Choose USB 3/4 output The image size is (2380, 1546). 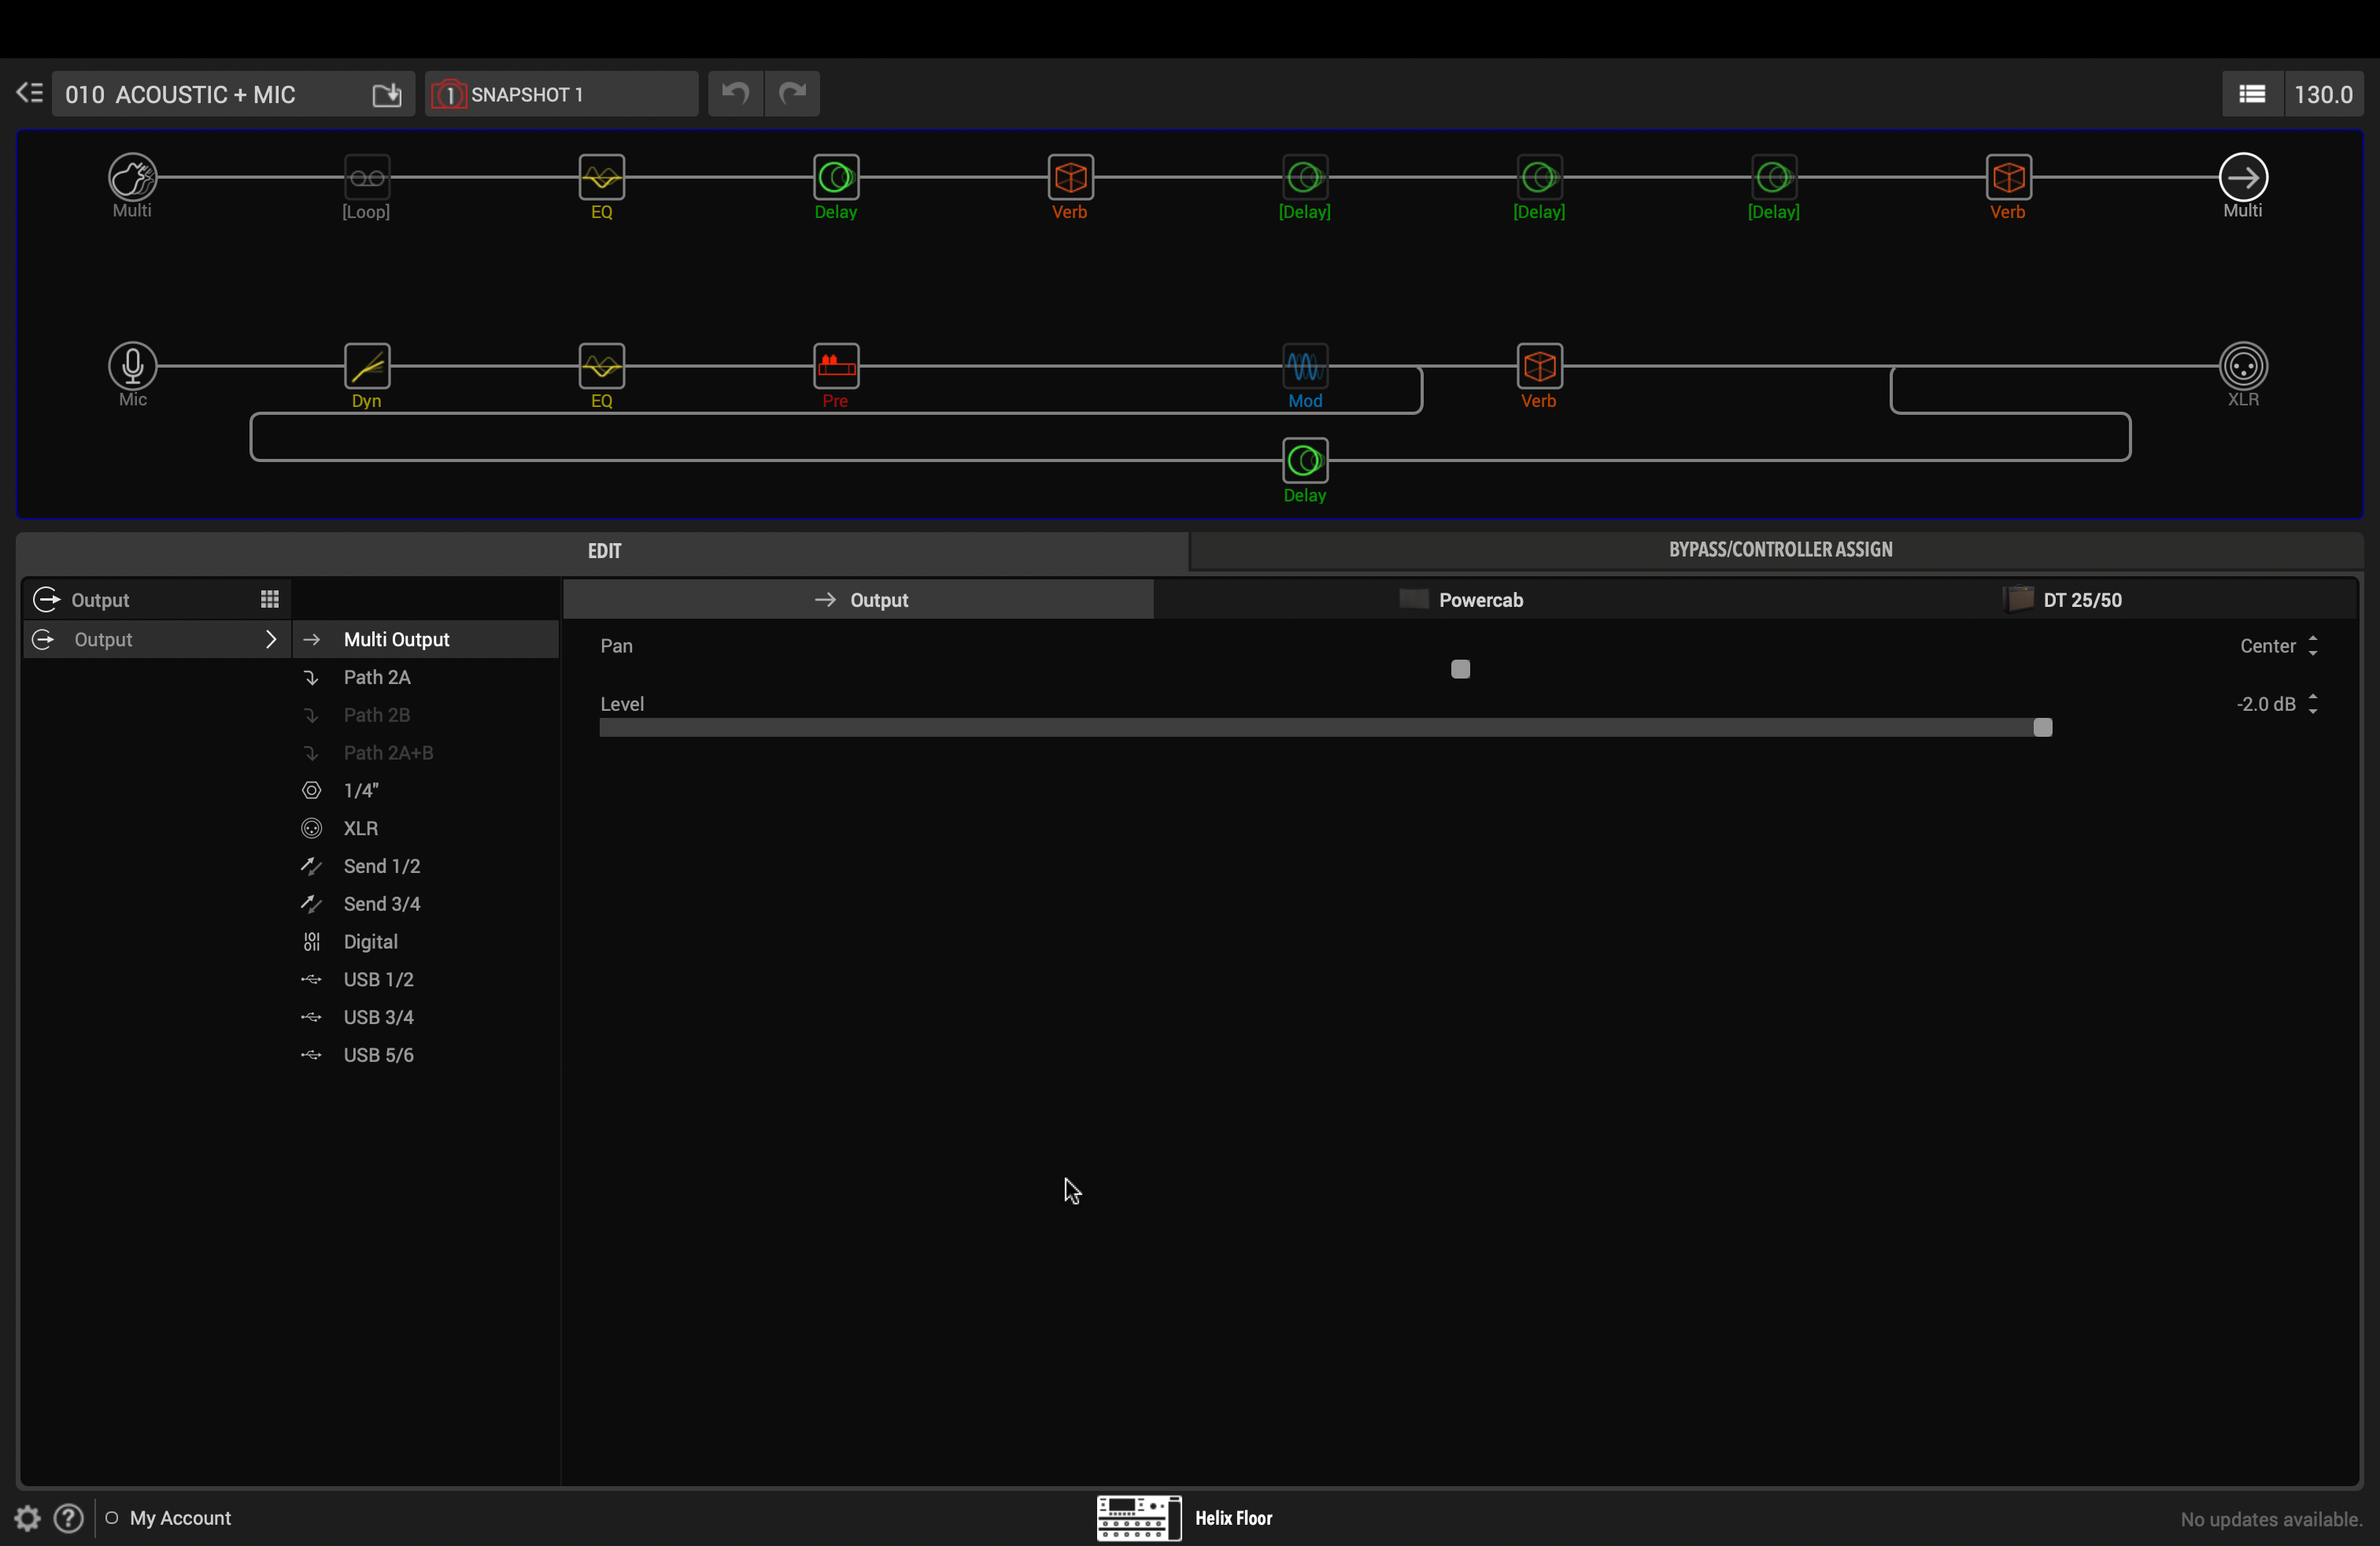426,1017
